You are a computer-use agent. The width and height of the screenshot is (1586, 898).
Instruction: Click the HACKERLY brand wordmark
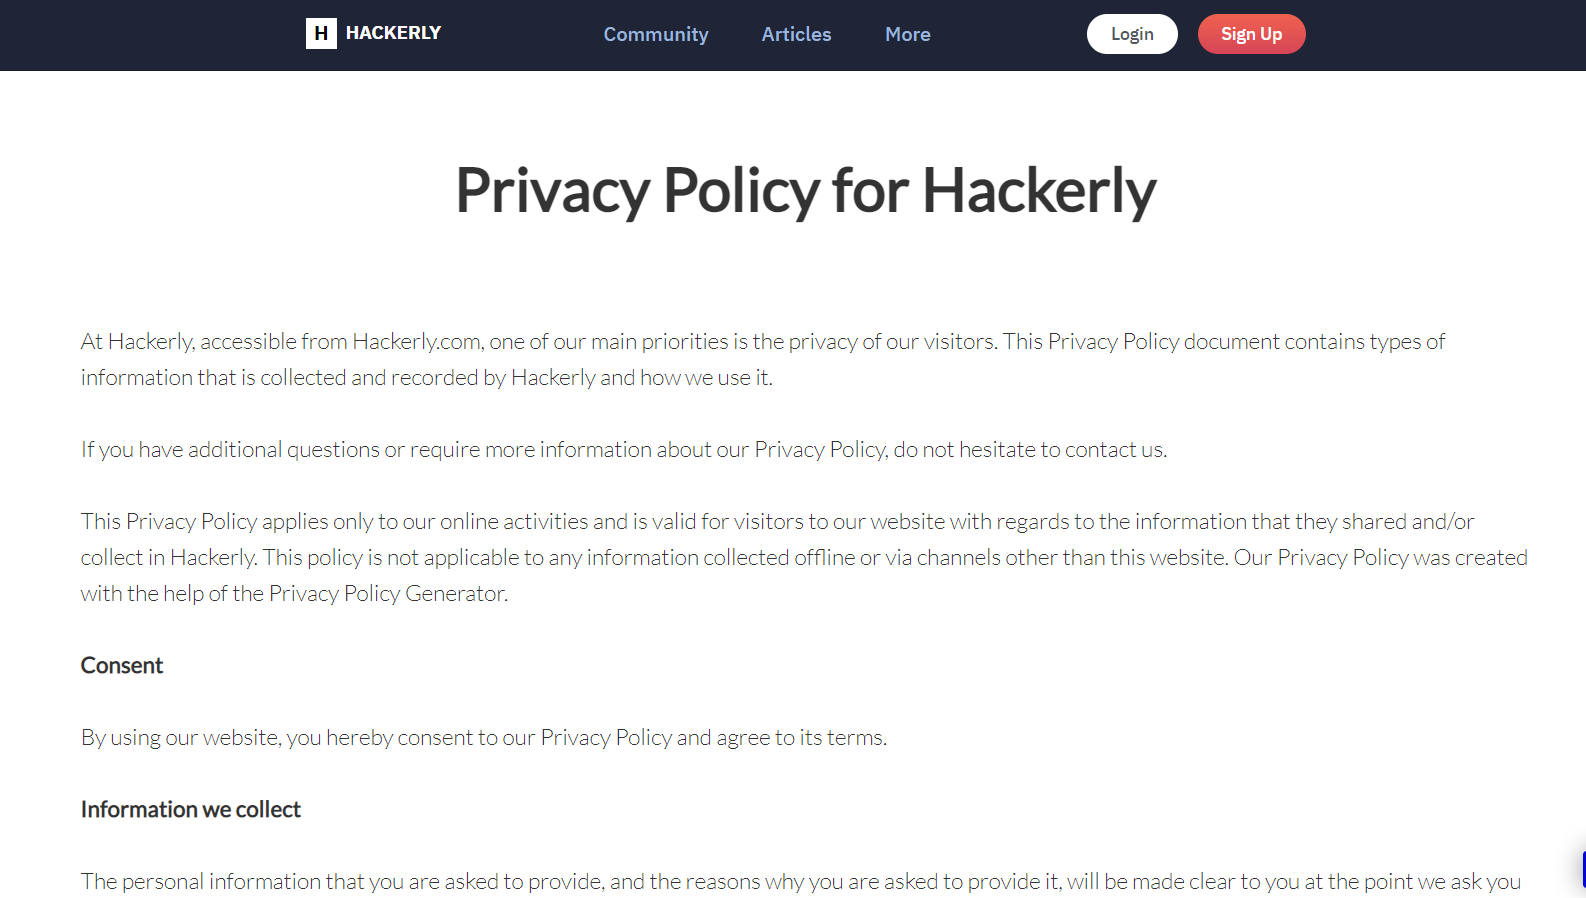coord(393,33)
